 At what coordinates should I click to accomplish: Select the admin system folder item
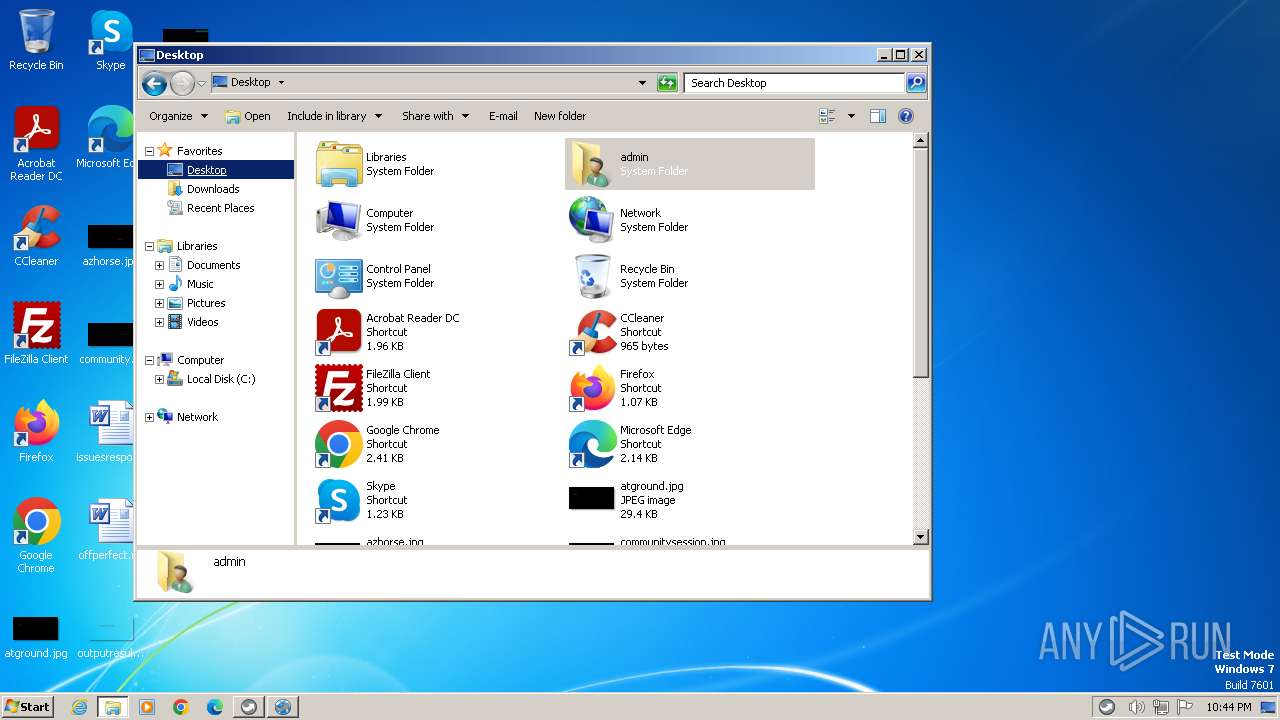[x=690, y=164]
